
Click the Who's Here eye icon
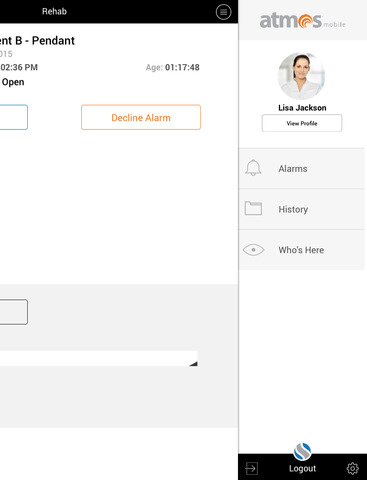point(253,250)
